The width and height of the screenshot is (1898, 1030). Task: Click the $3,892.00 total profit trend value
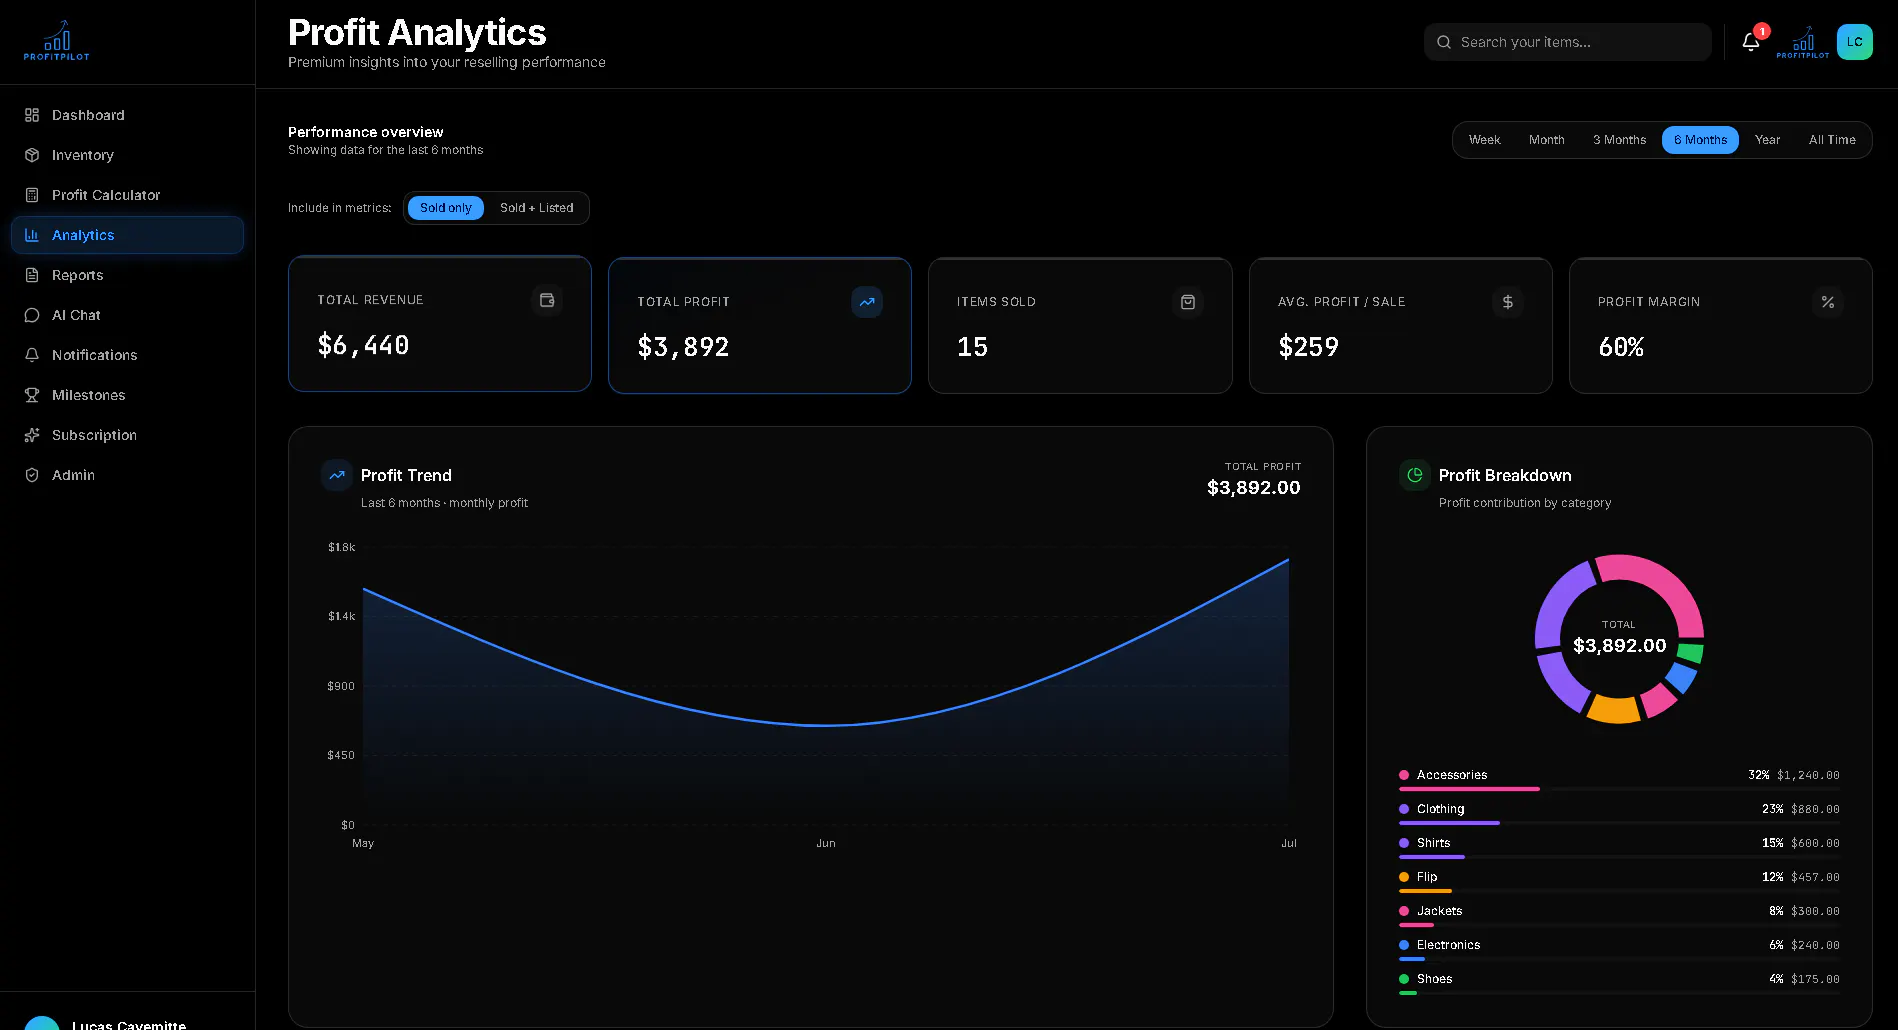[x=1253, y=487]
